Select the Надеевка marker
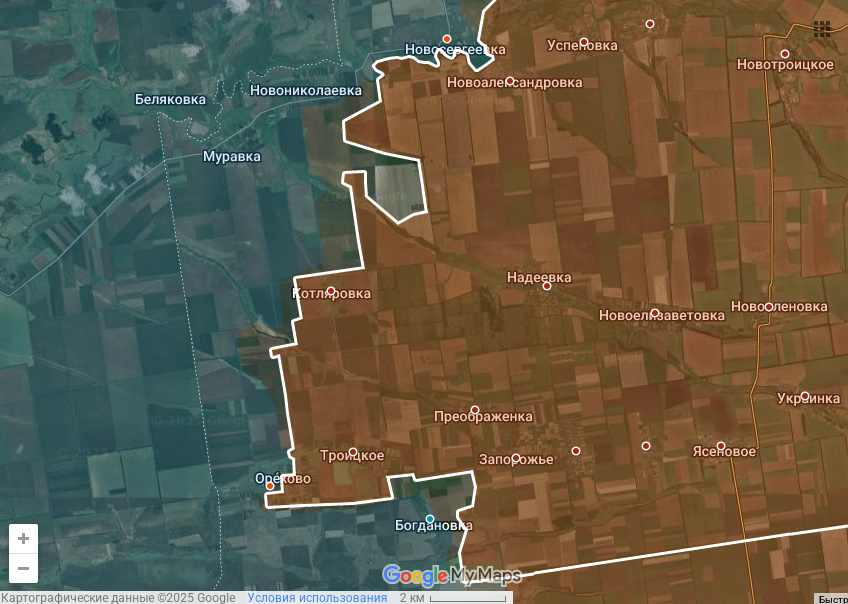Viewport: 848px width, 604px height. click(x=547, y=286)
